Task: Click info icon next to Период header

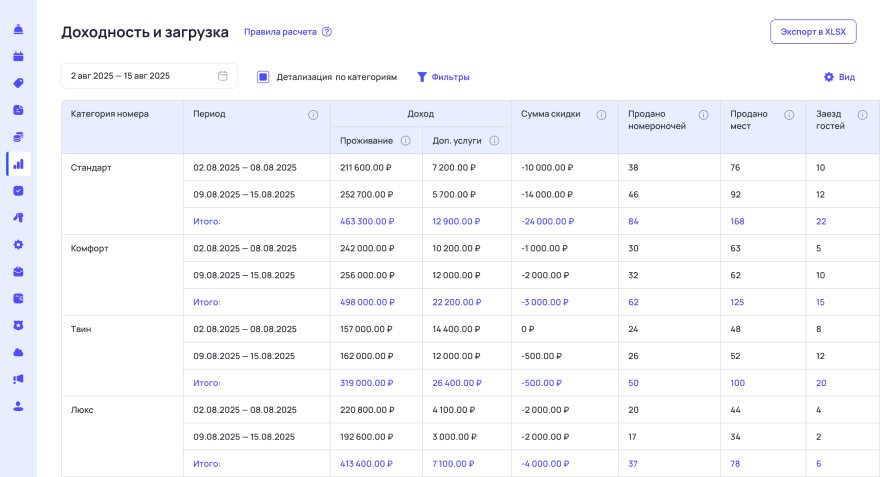Action: click(x=313, y=115)
